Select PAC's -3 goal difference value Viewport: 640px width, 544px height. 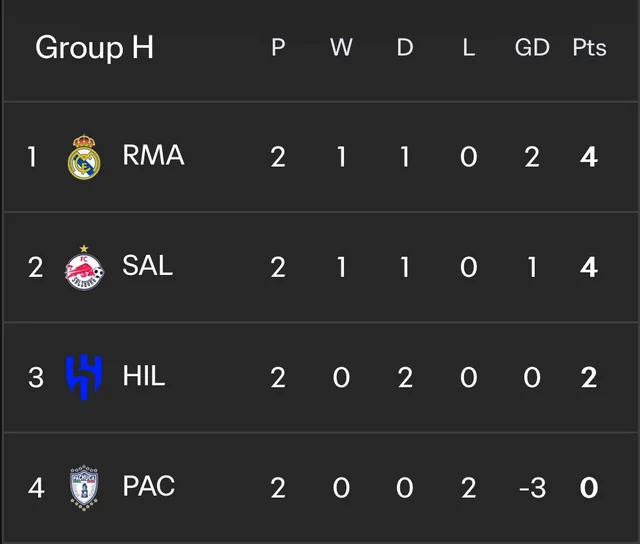pos(532,488)
